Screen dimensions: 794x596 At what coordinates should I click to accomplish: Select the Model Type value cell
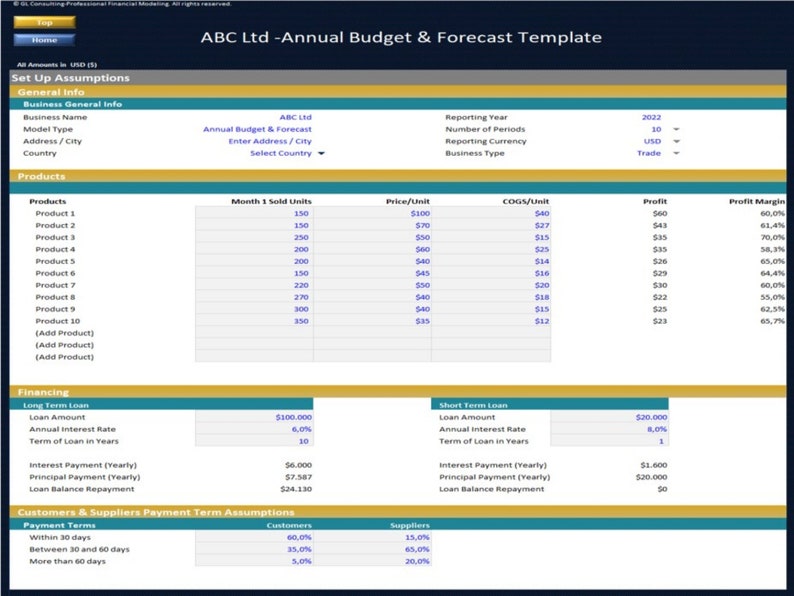point(257,129)
